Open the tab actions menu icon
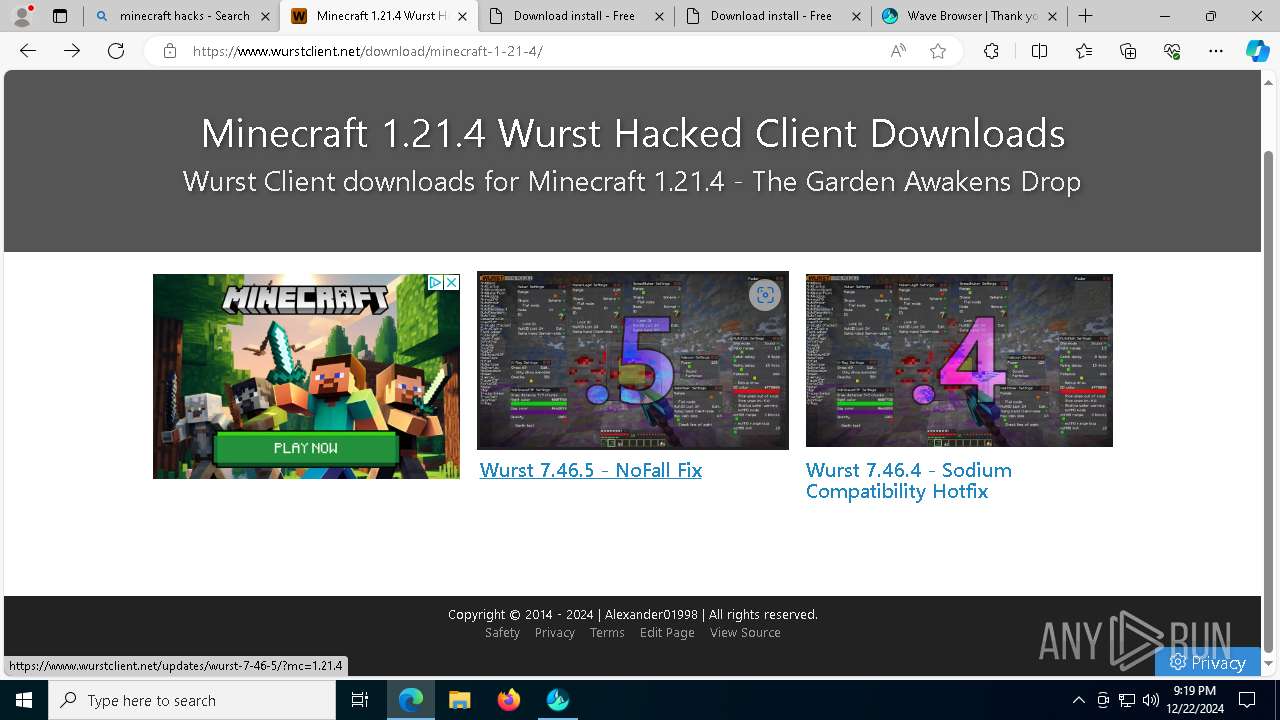Viewport: 1280px width, 720px height. tap(60, 16)
